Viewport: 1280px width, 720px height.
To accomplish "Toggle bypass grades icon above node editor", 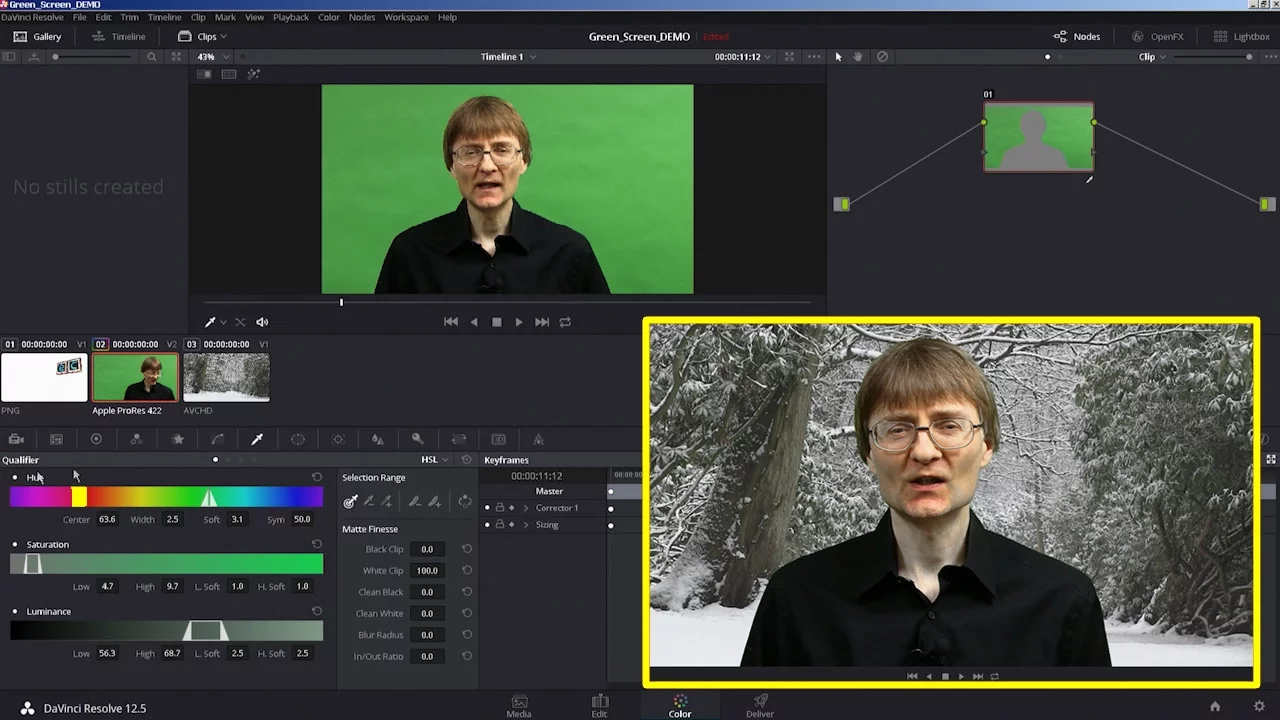I will [x=882, y=57].
